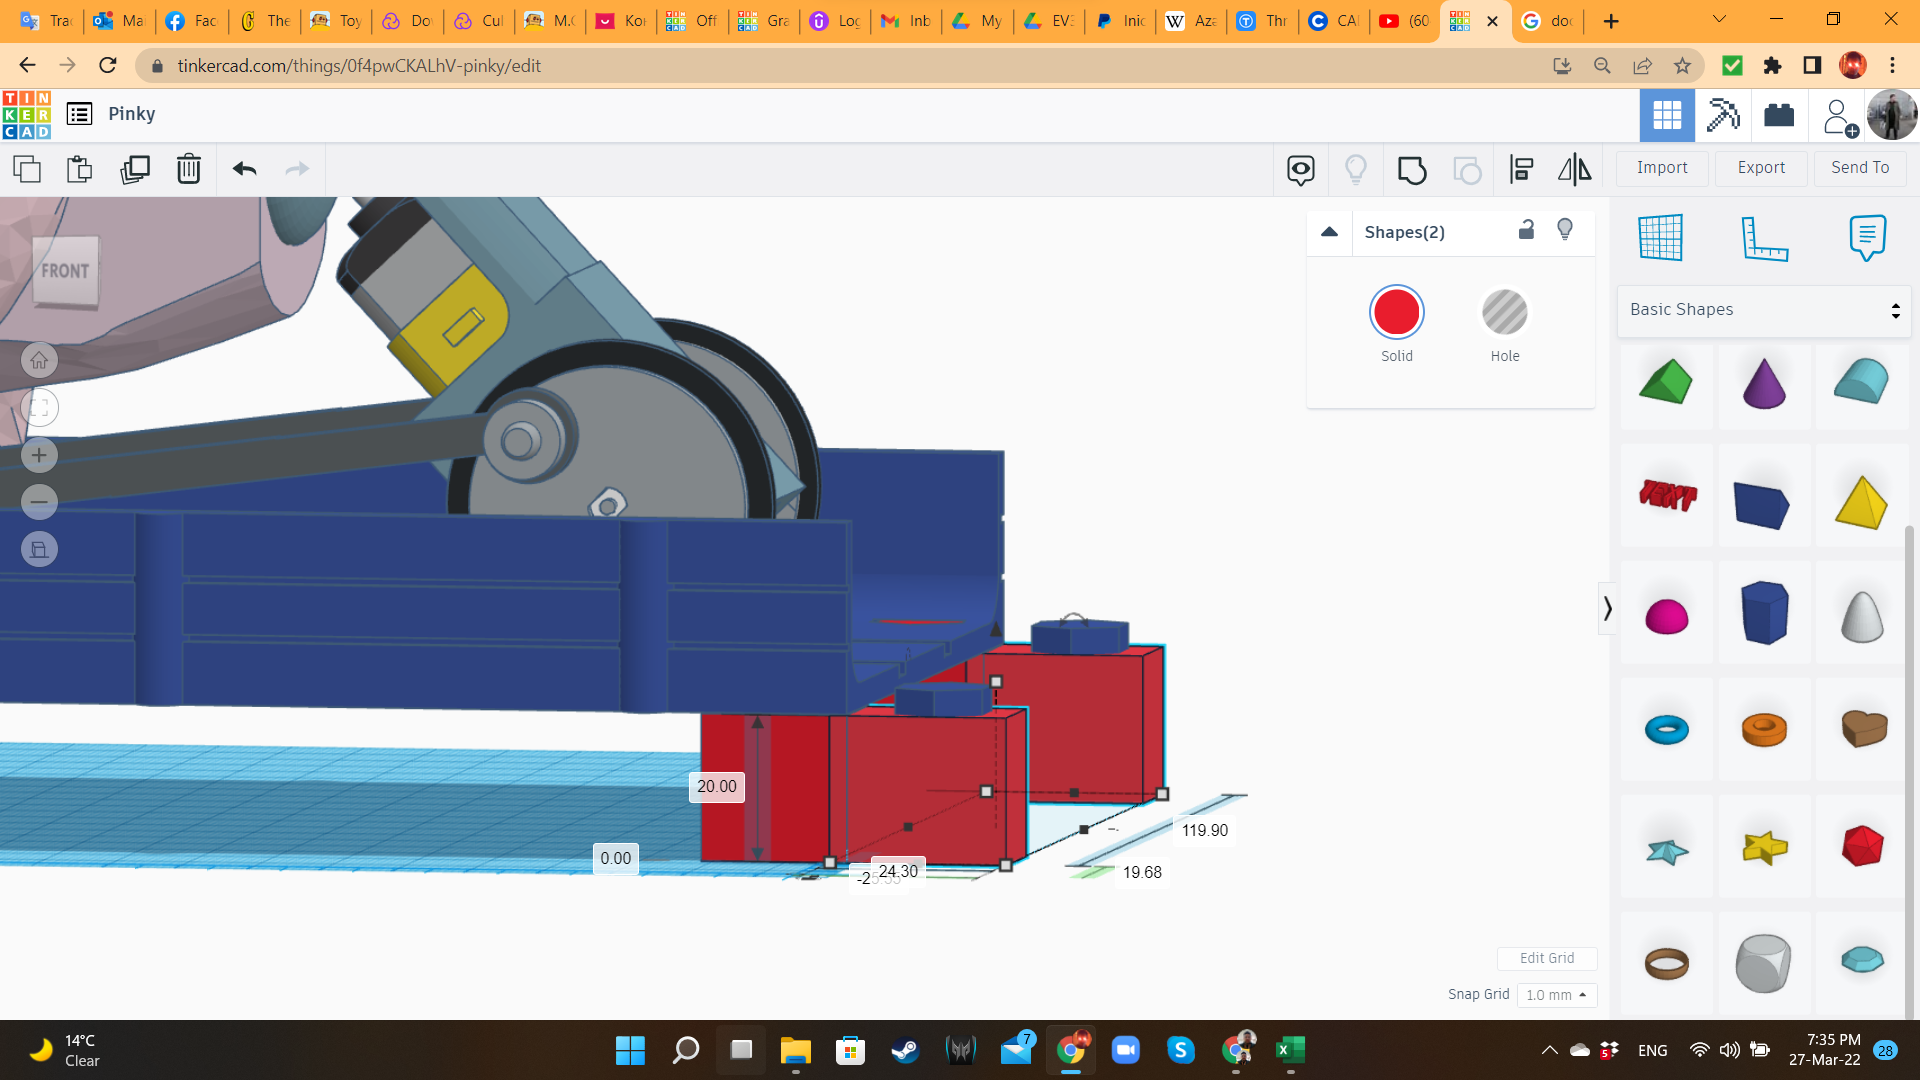Open the Workplane tool

click(1660, 238)
